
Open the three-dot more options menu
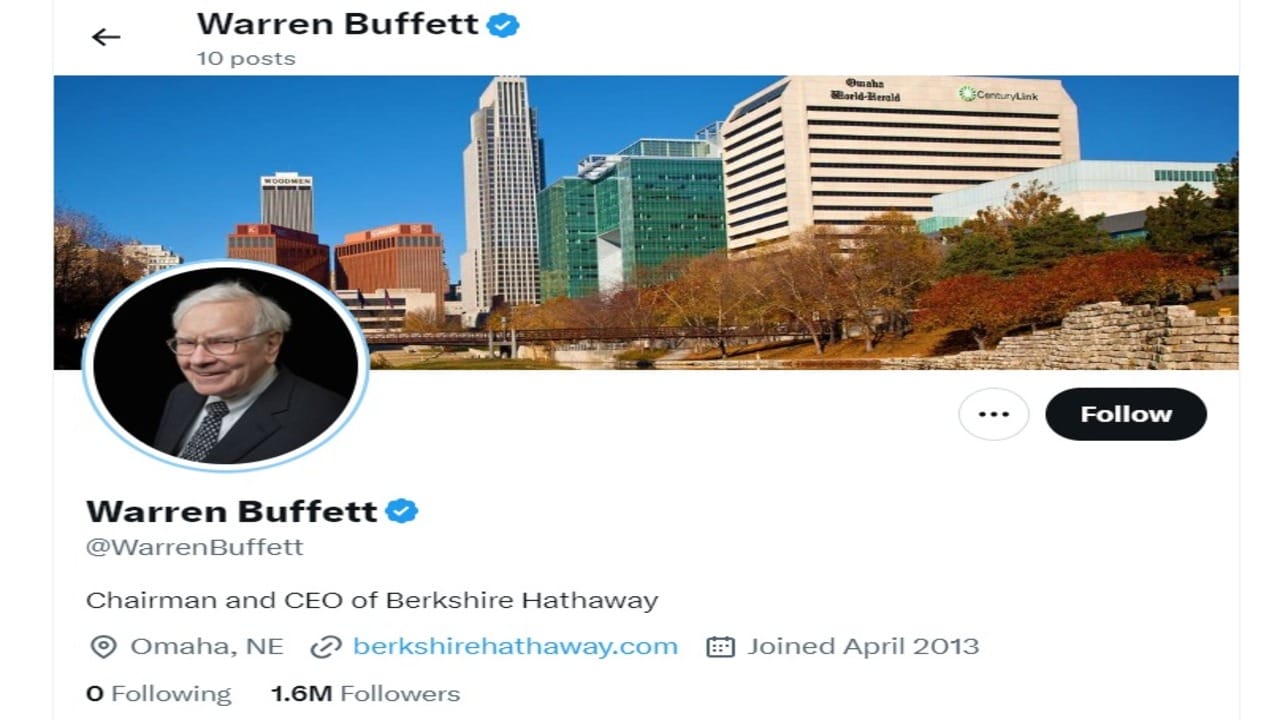pyautogui.click(x=993, y=414)
